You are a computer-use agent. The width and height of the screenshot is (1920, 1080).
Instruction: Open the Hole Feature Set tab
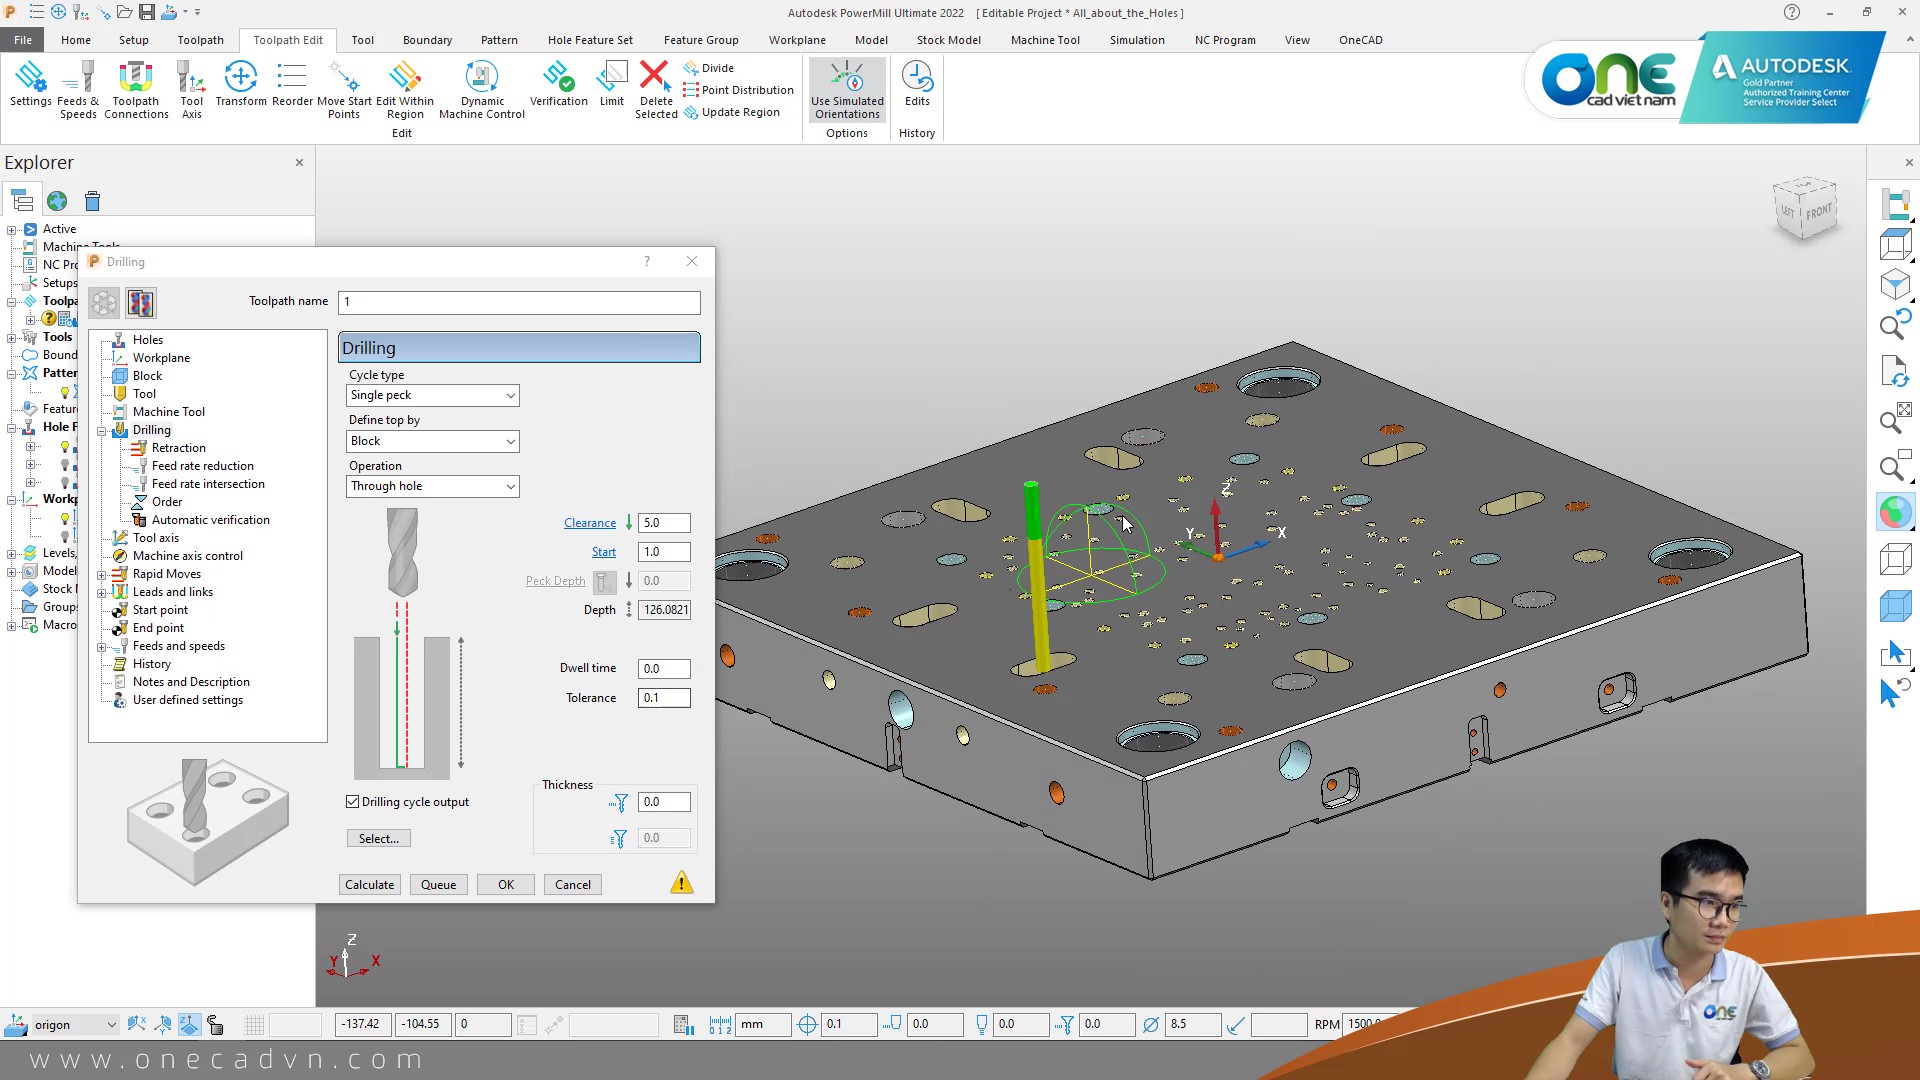(590, 40)
